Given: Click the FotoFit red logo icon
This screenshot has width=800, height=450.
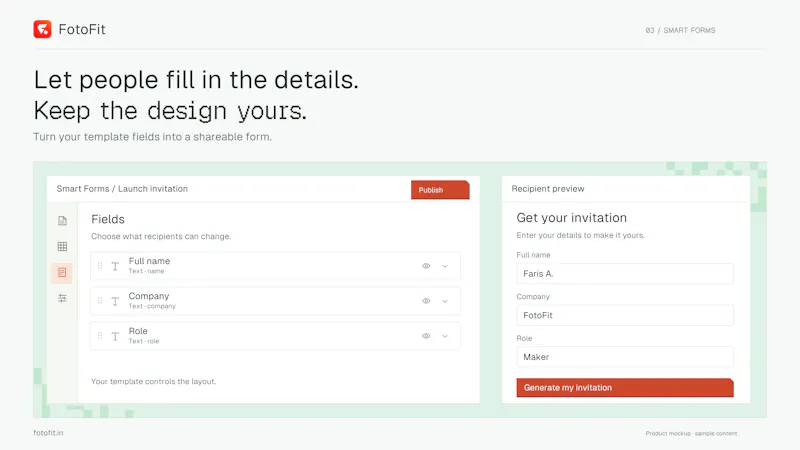Looking at the screenshot, I should pyautogui.click(x=42, y=29).
